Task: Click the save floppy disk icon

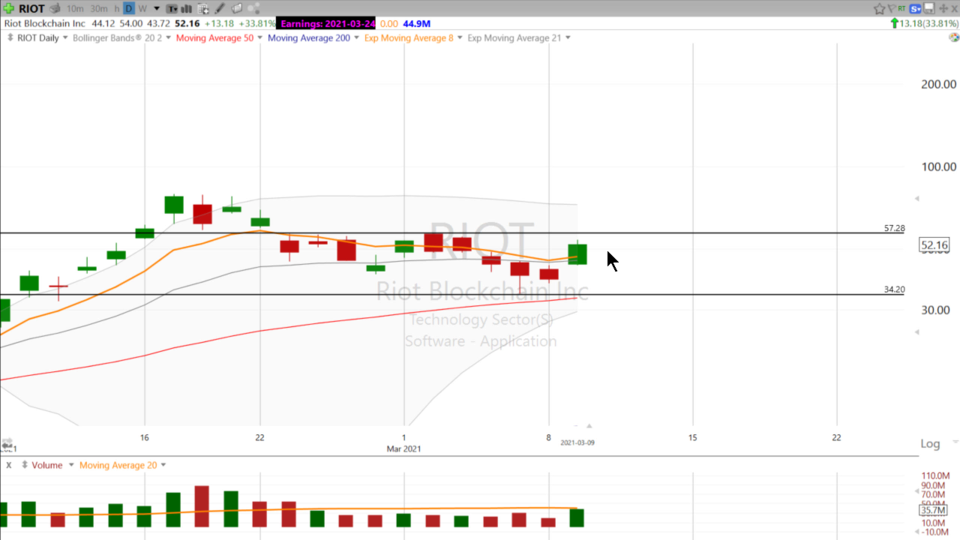Action: [929, 8]
